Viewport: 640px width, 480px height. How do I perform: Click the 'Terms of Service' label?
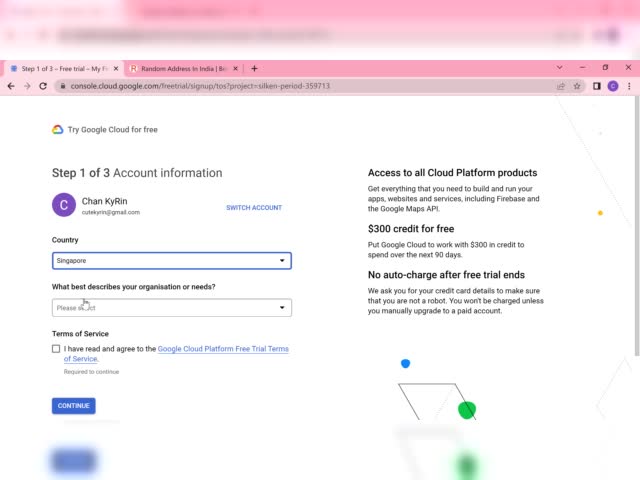click(x=80, y=333)
